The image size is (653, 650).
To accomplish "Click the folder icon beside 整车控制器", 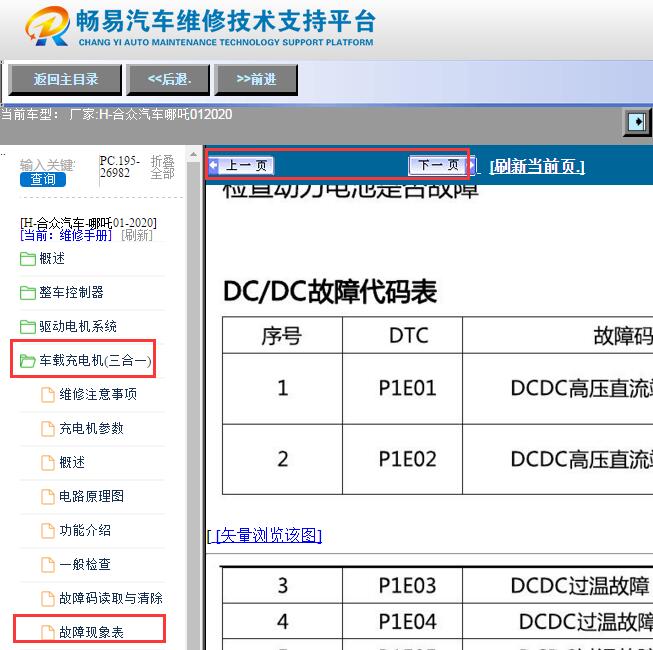I will pos(27,293).
